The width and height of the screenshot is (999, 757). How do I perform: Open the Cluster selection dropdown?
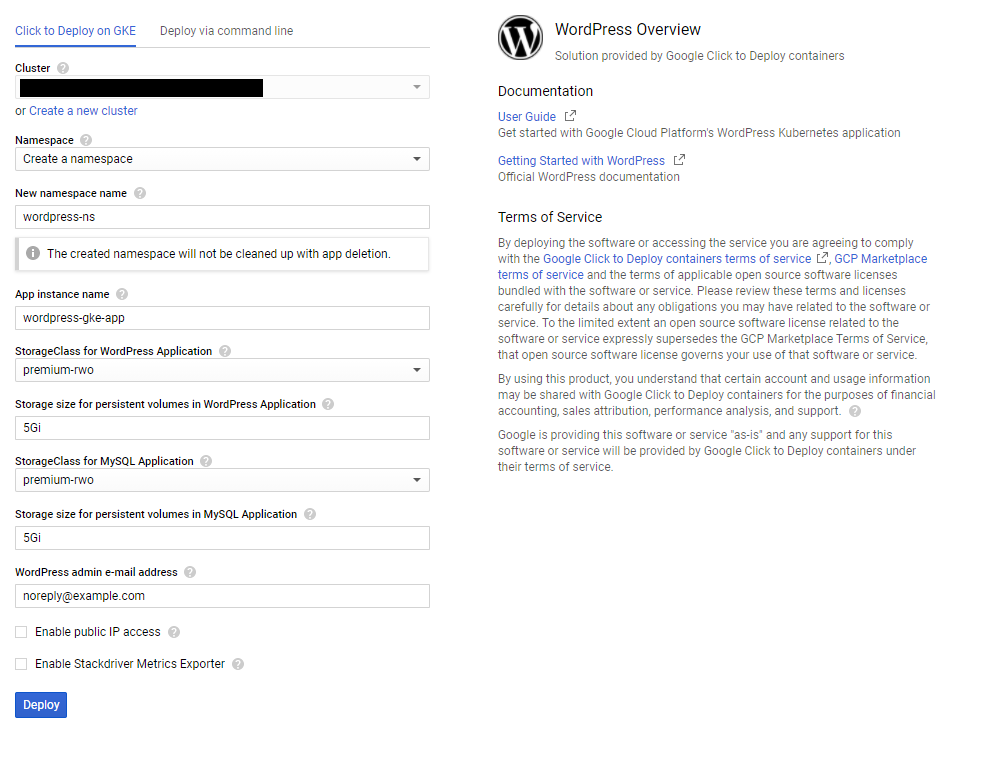pos(415,87)
